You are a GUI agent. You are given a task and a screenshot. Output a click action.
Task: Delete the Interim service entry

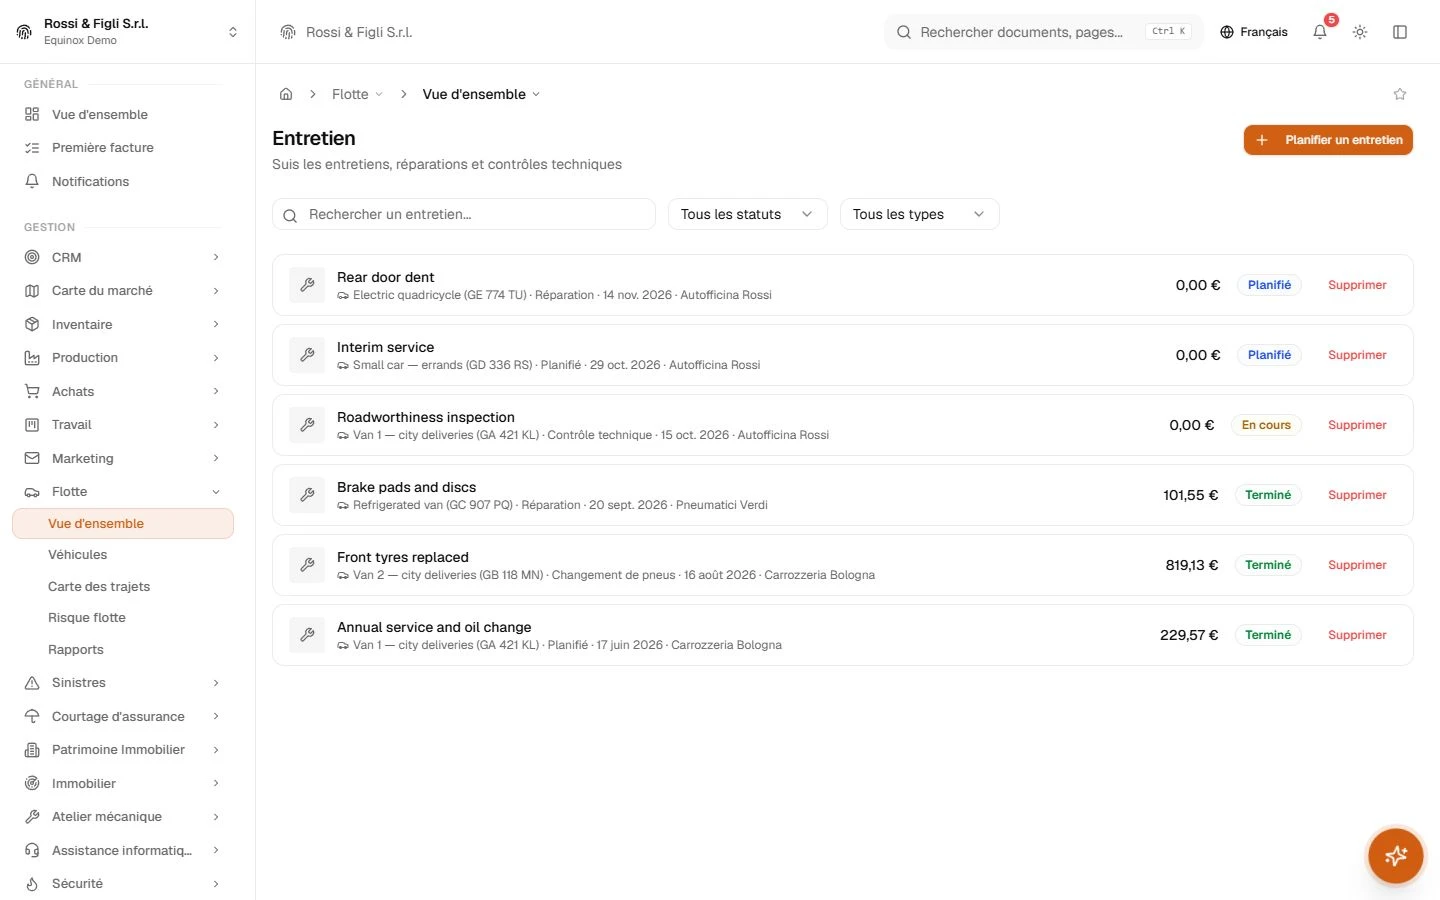click(x=1357, y=355)
